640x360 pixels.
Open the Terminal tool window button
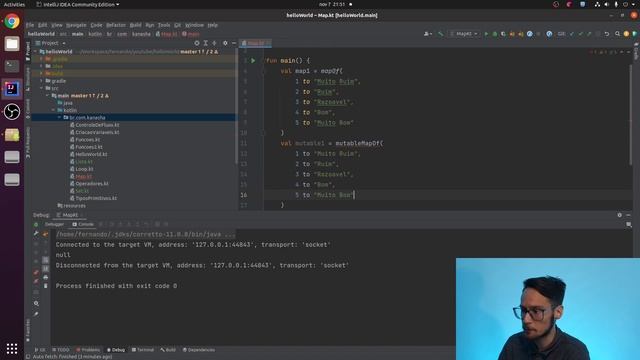coord(143,350)
